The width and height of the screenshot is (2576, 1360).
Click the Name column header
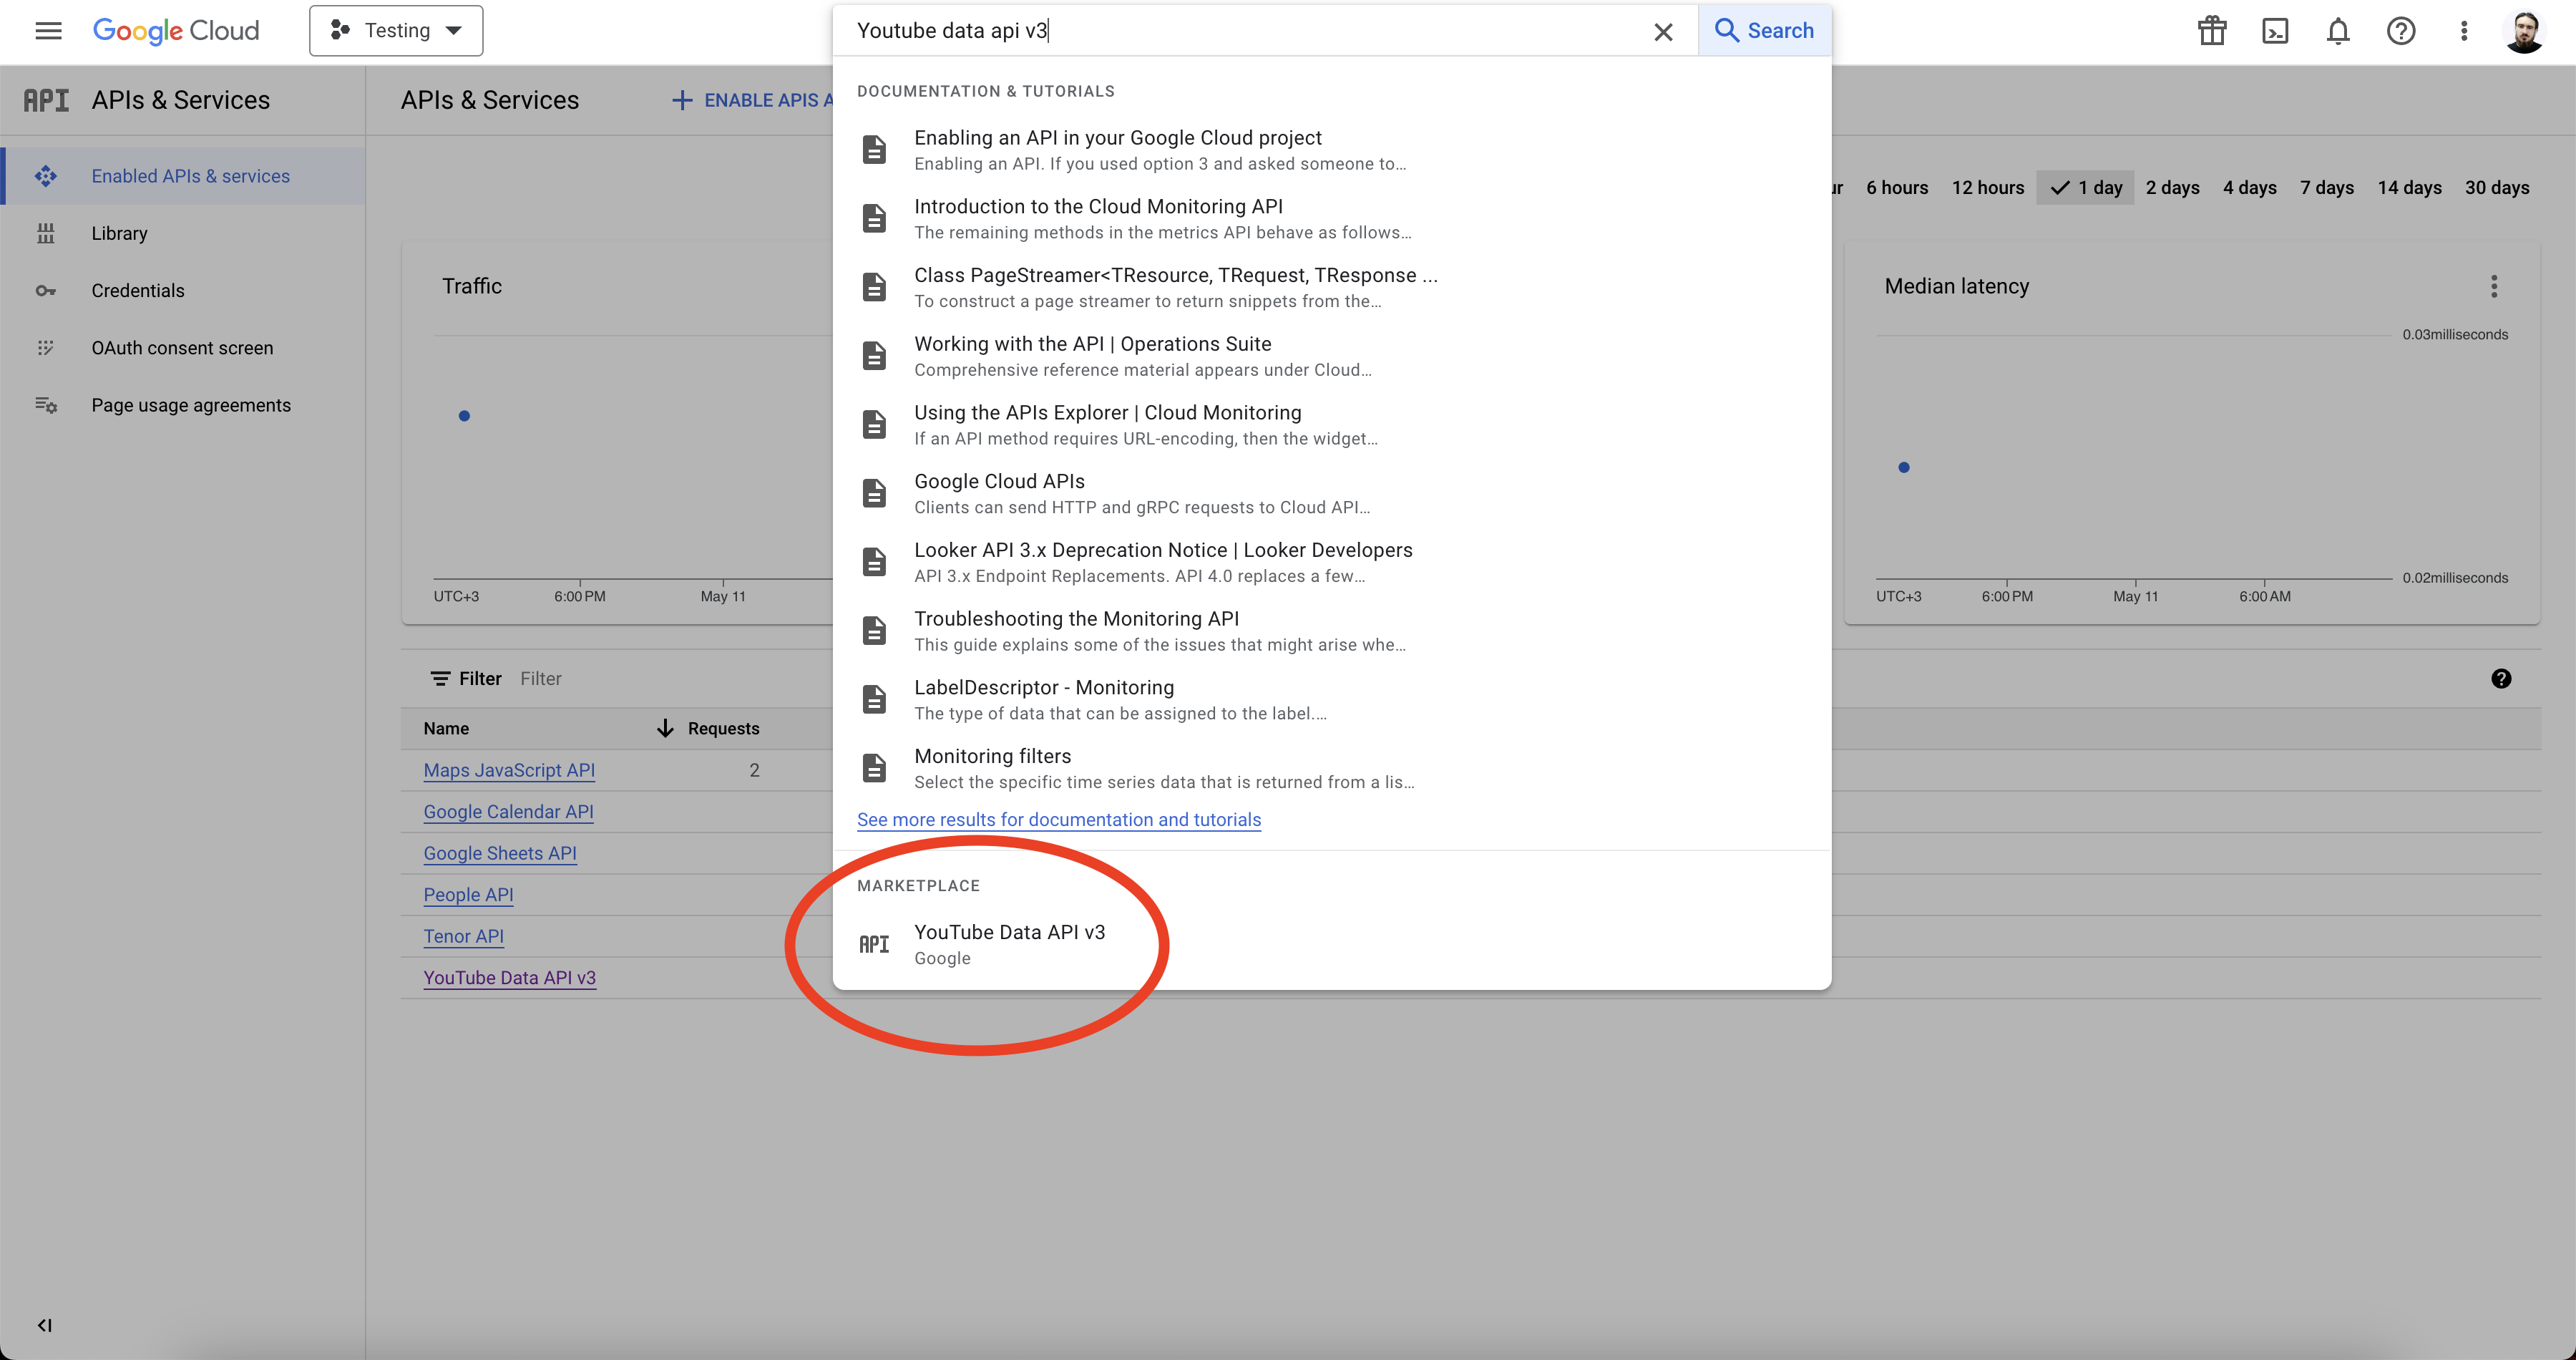point(446,729)
